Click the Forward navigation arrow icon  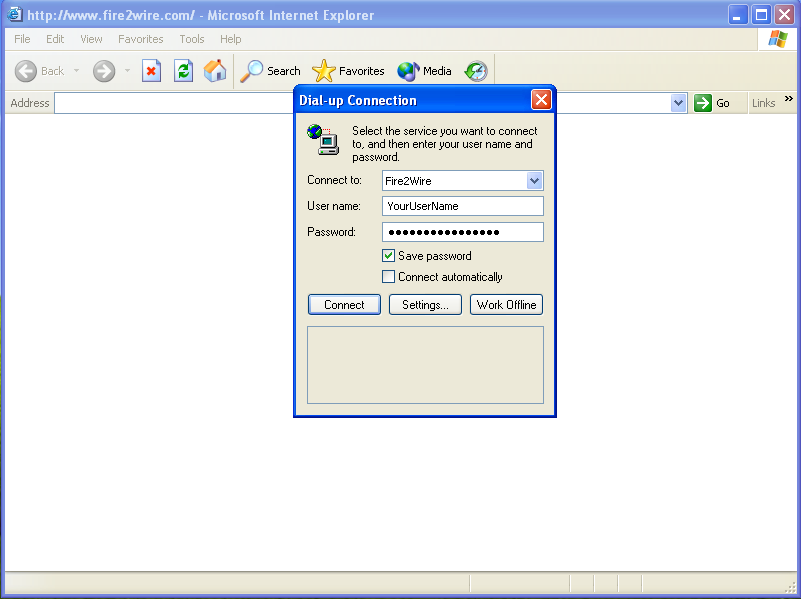point(104,71)
